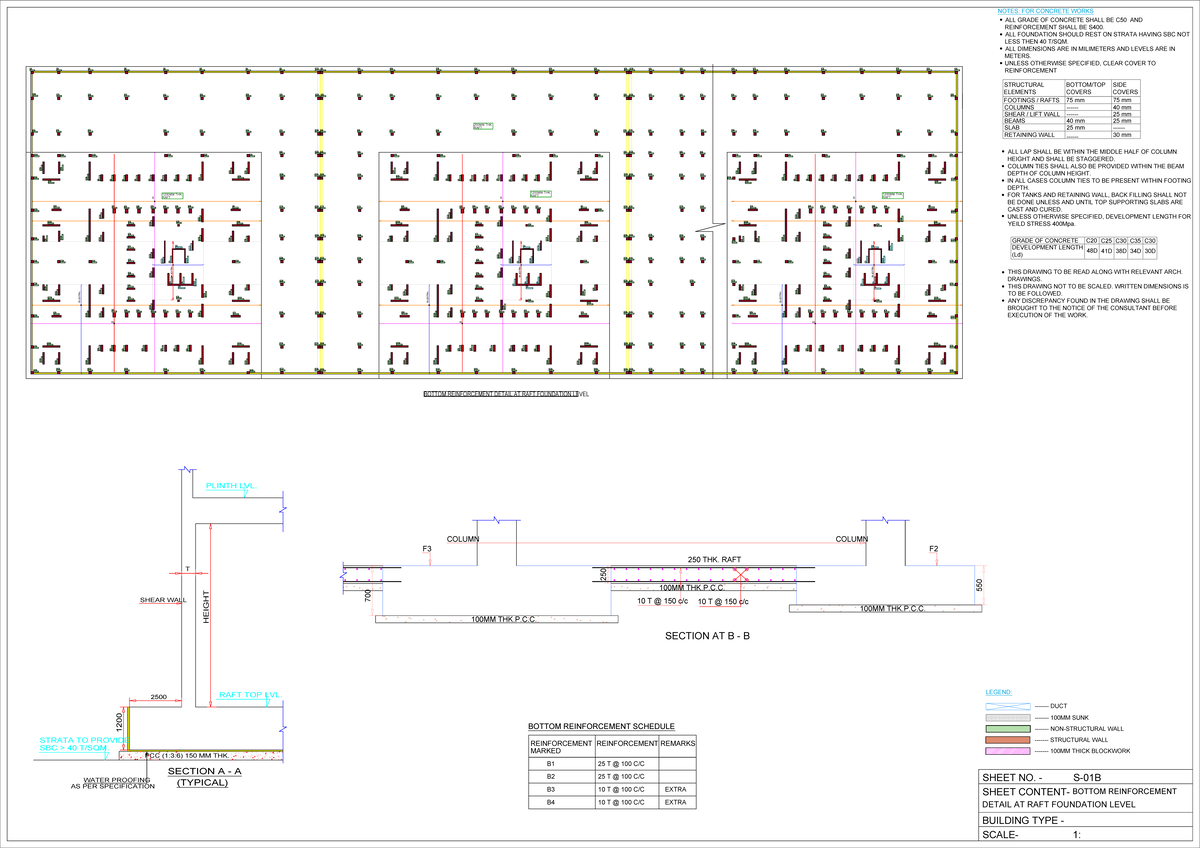
Task: Toggle the yellow grid strip highlight on the plan
Action: coord(321,220)
